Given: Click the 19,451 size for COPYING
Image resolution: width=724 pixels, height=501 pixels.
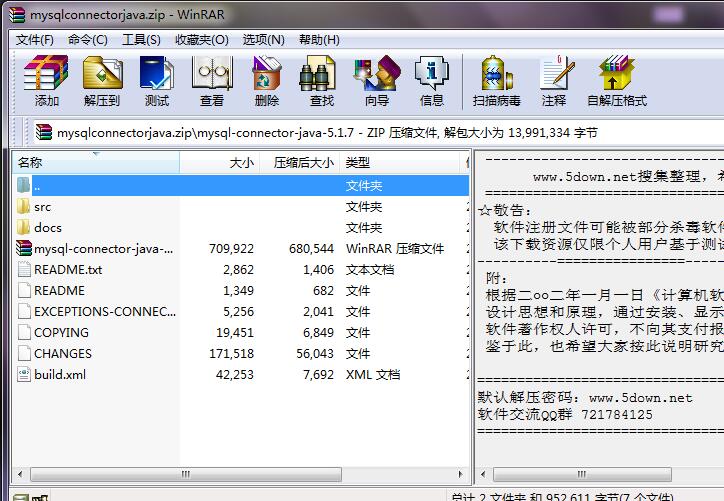Looking at the screenshot, I should point(235,332).
